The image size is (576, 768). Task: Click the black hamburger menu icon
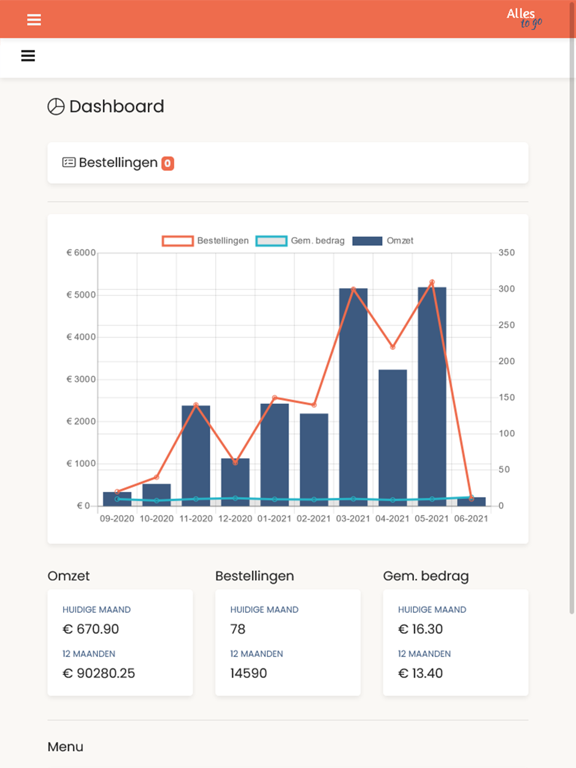click(28, 56)
